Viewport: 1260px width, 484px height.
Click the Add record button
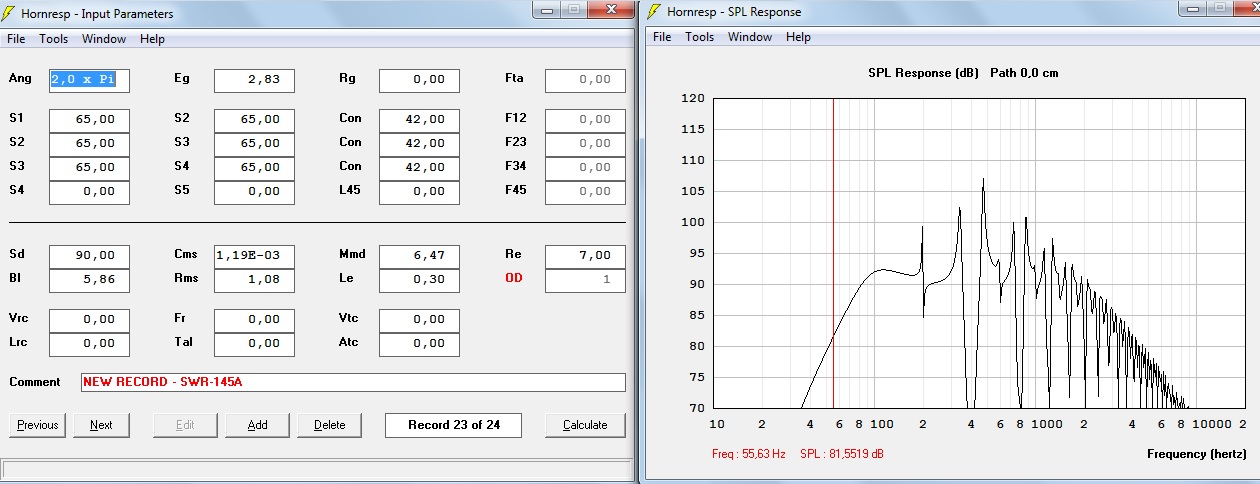[x=257, y=425]
